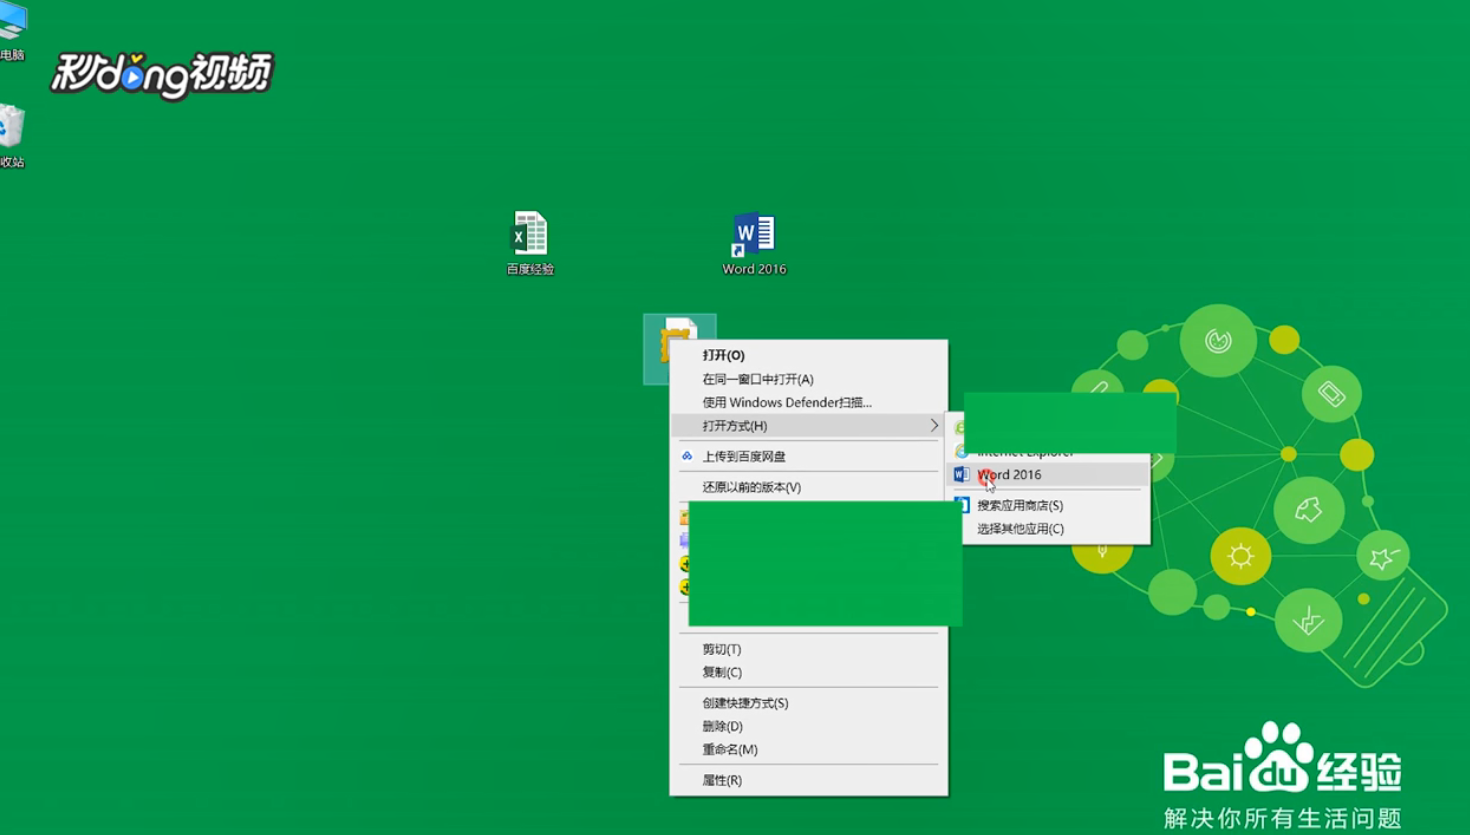Choose 复制(C) in context menu
This screenshot has height=835, width=1470.
coord(808,672)
